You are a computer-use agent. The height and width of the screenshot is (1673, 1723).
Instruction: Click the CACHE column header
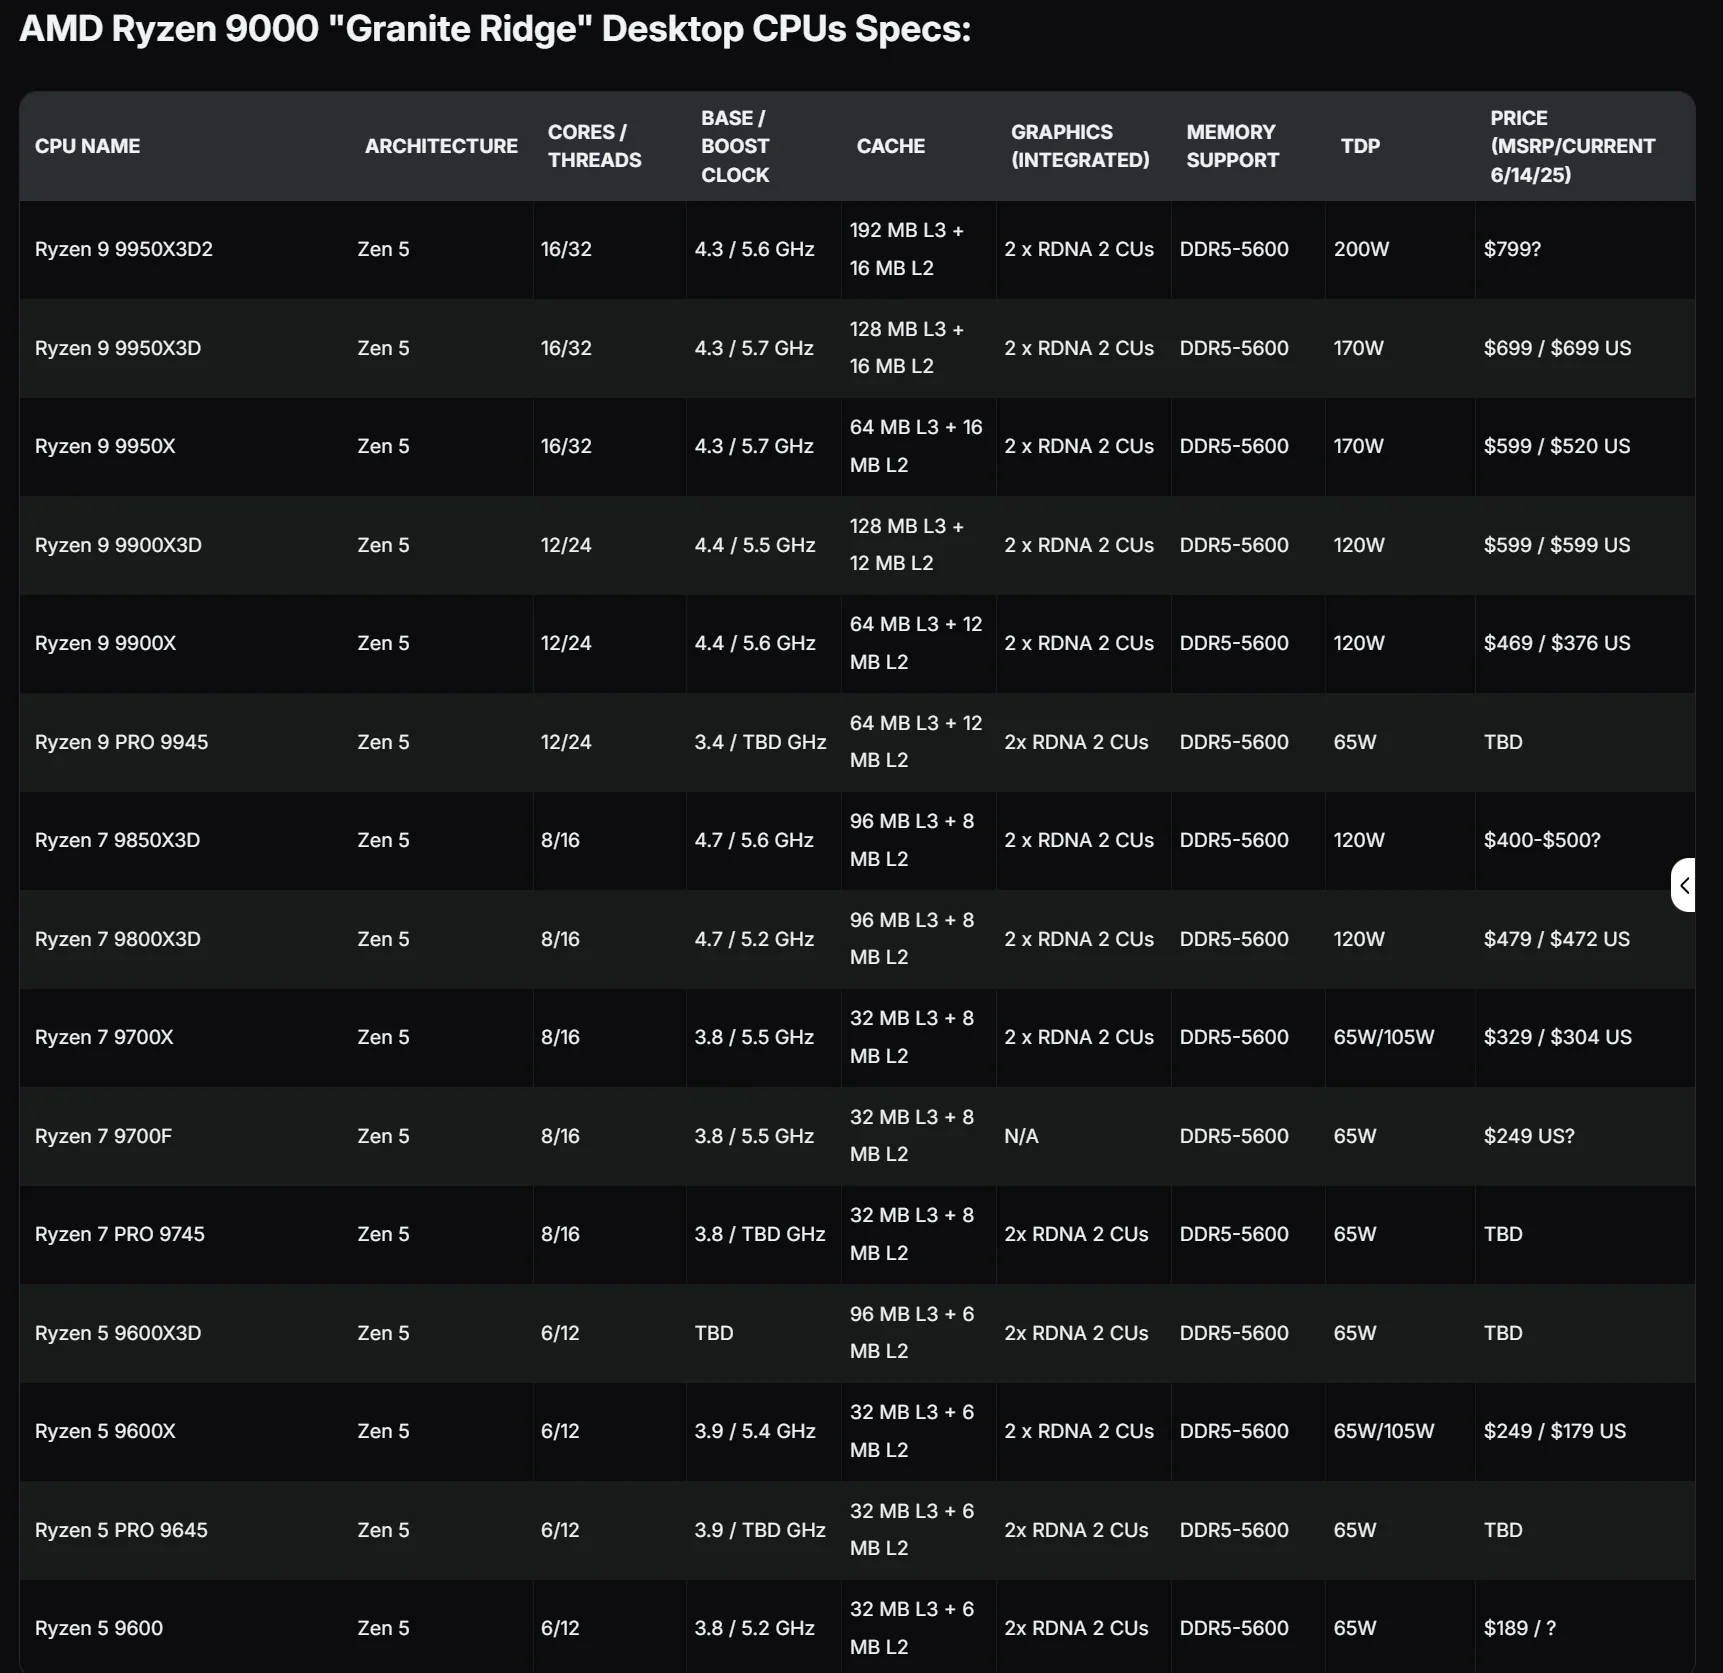click(890, 146)
